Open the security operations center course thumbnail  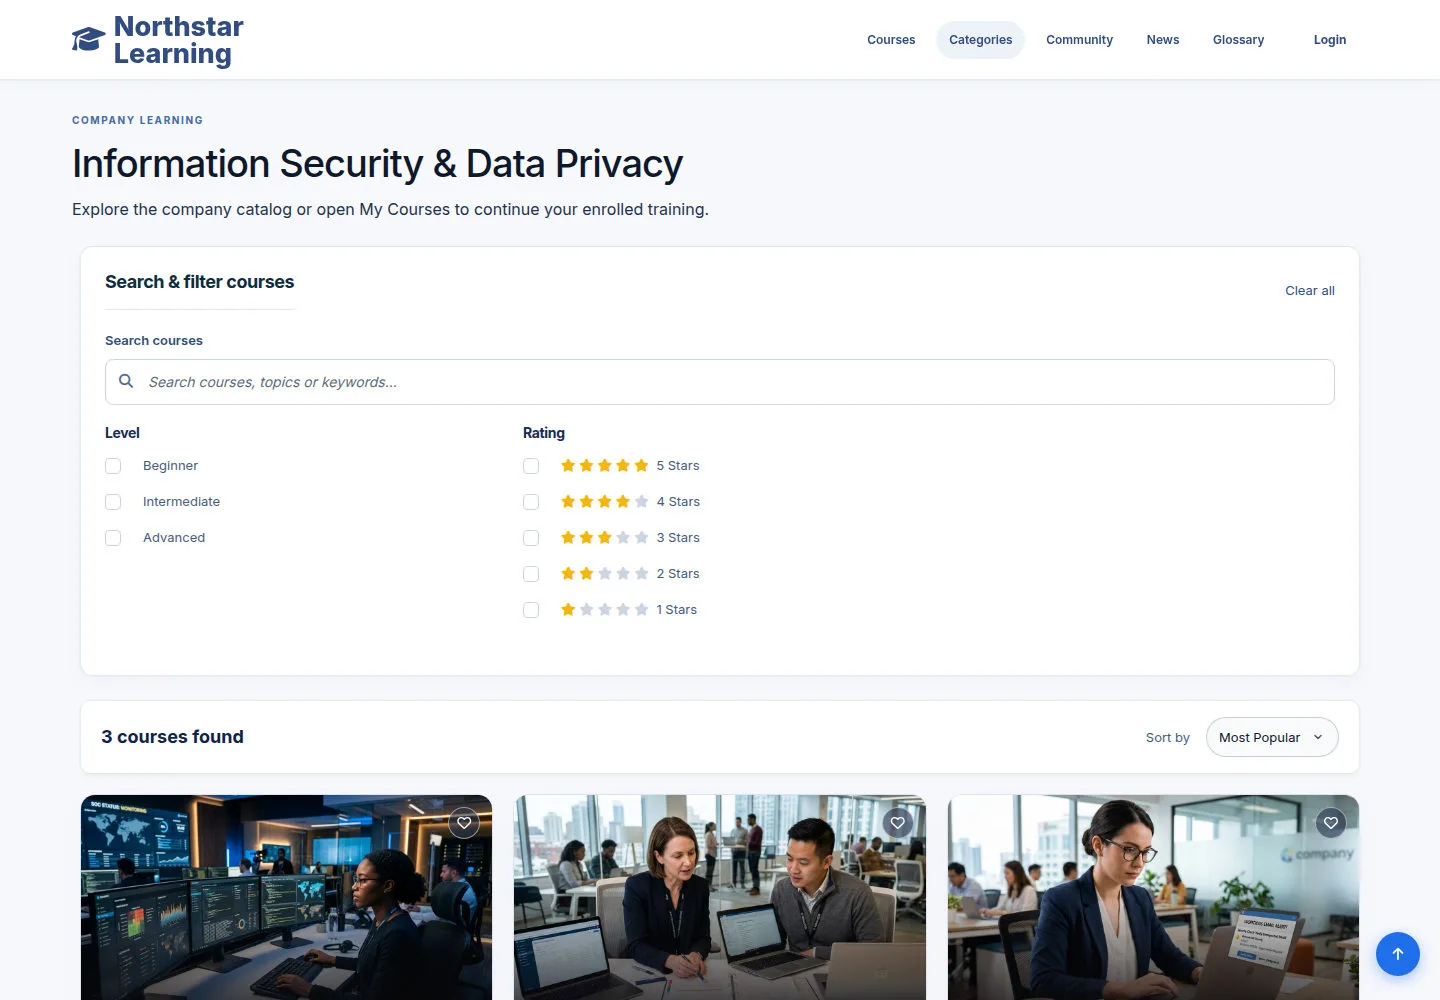pyautogui.click(x=286, y=897)
